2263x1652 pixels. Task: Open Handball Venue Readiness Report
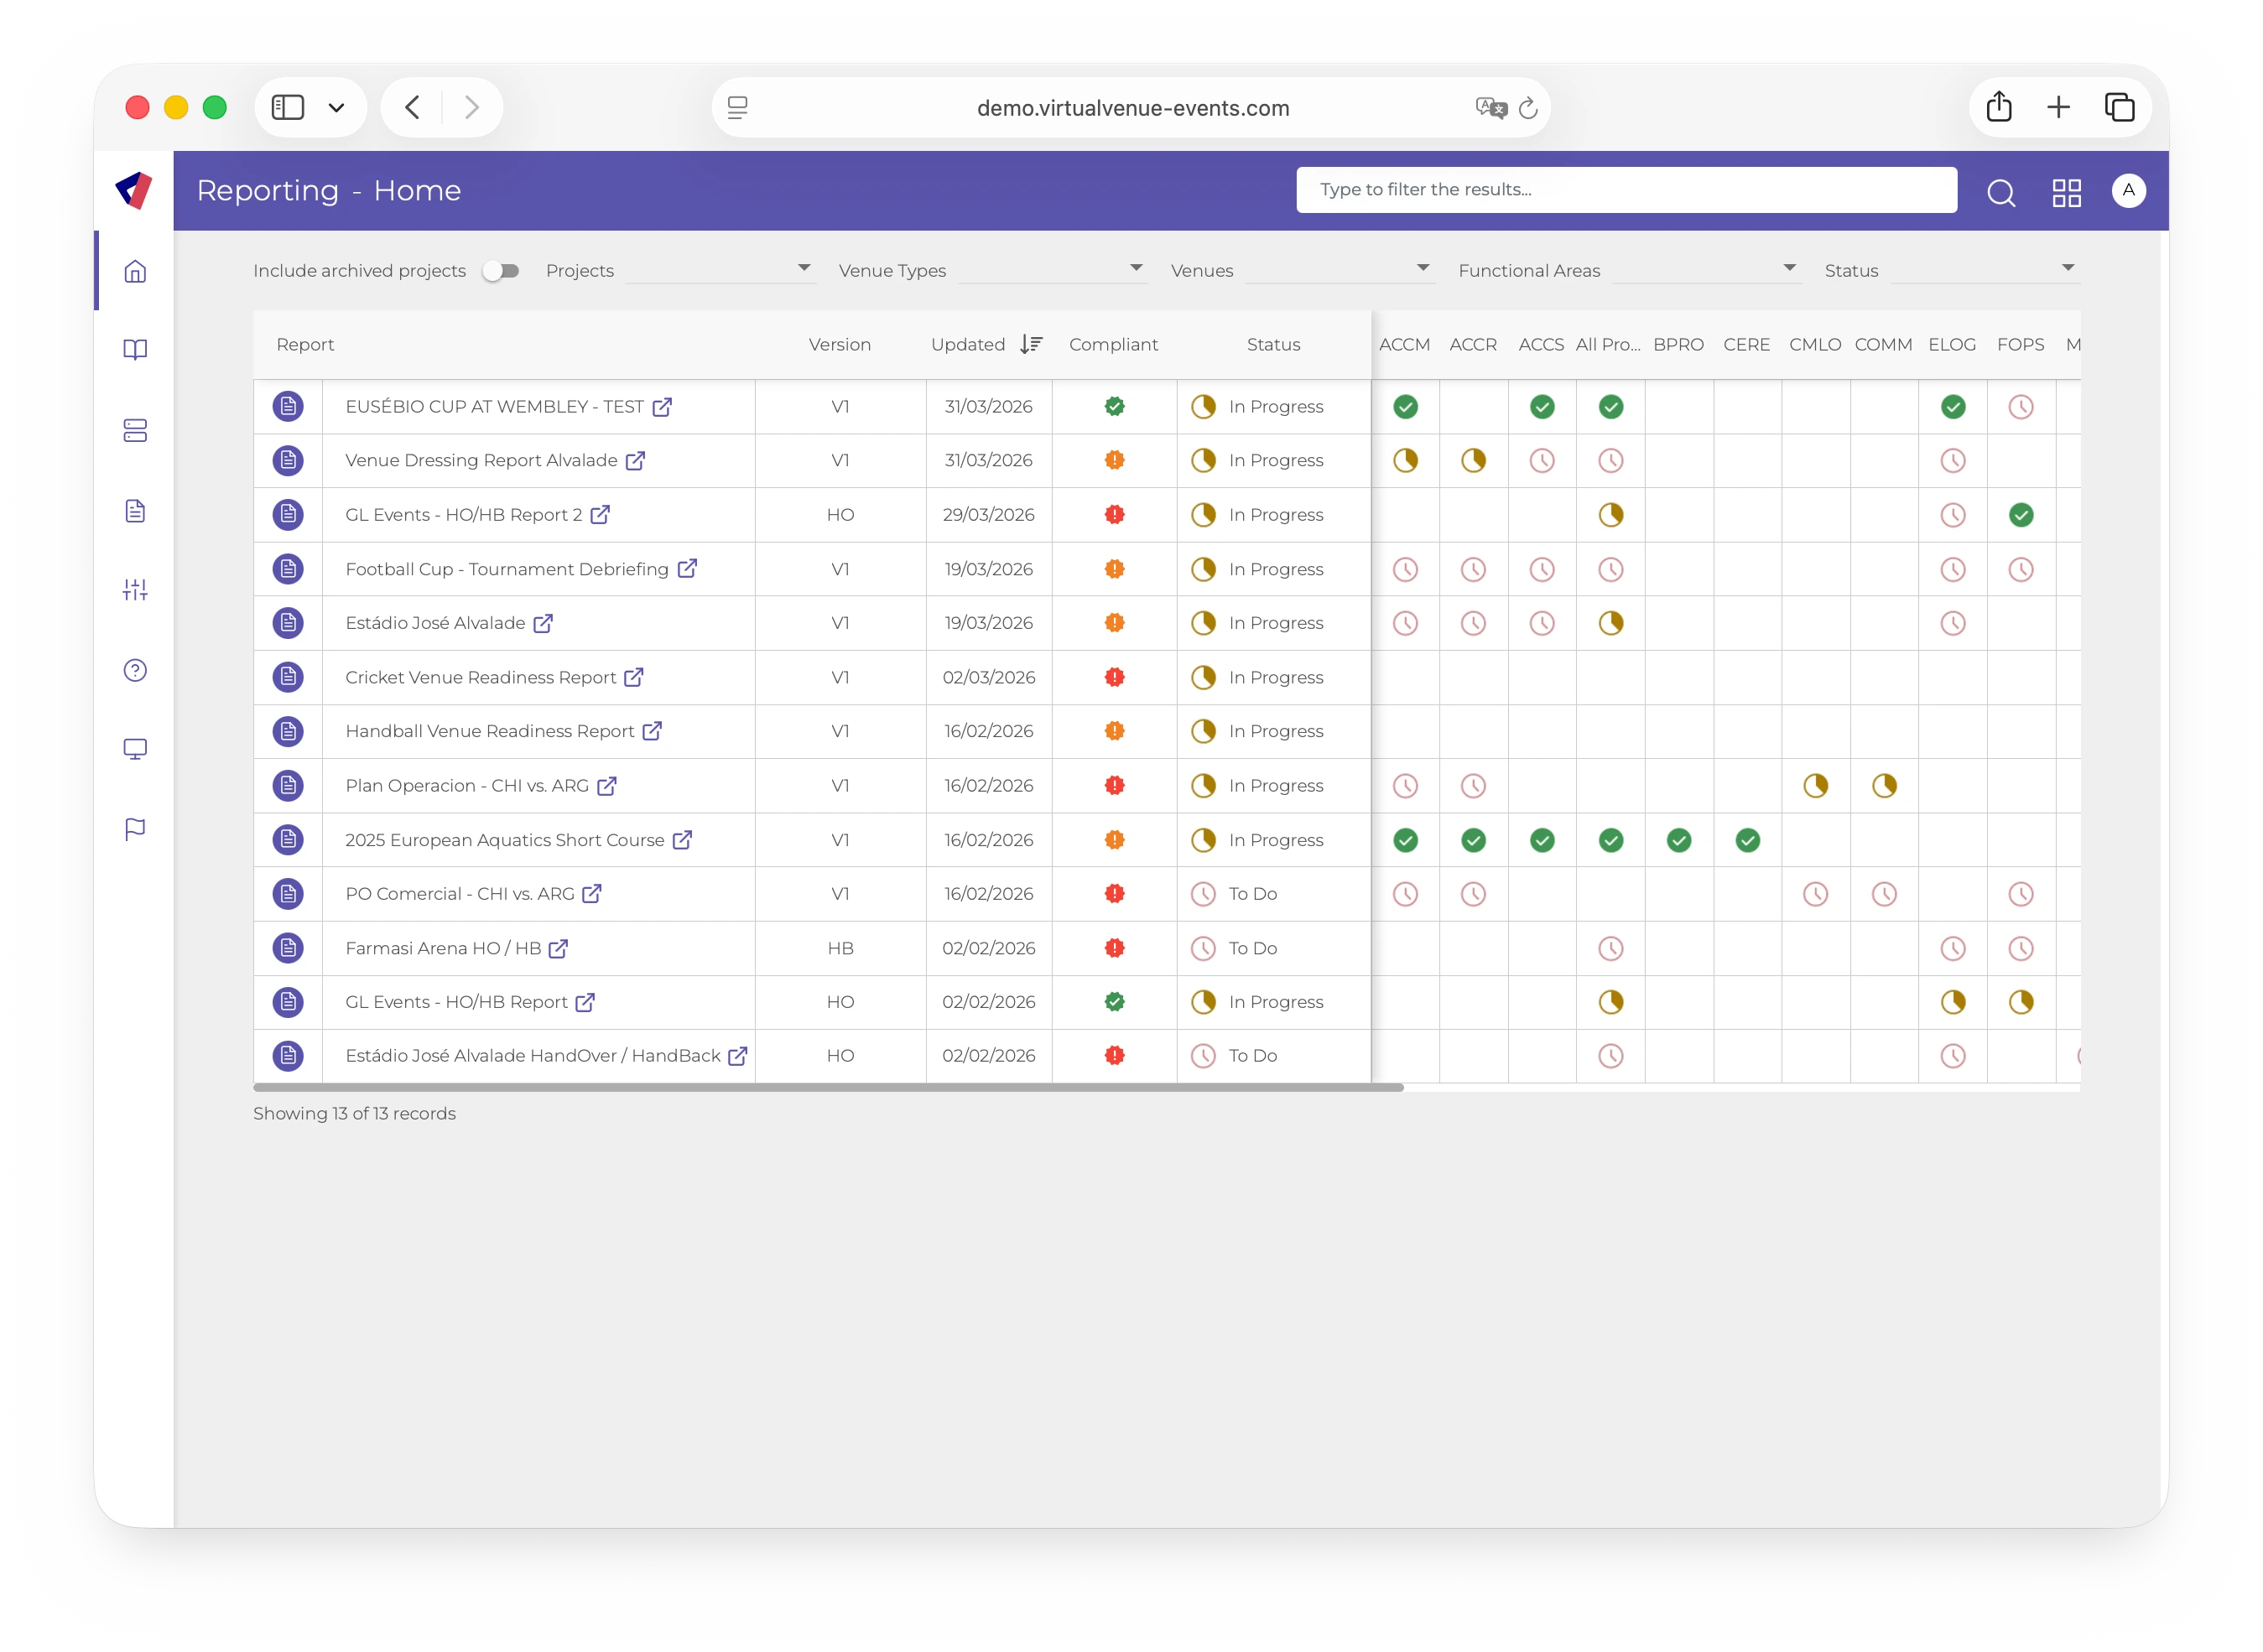489,731
